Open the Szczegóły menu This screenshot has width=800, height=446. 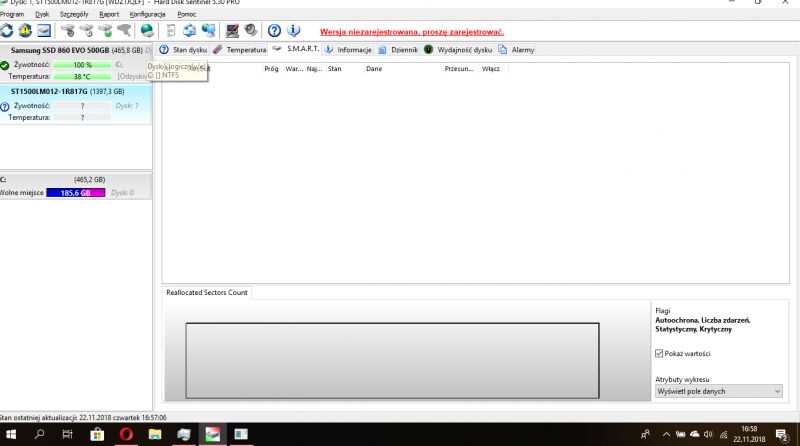[74, 14]
